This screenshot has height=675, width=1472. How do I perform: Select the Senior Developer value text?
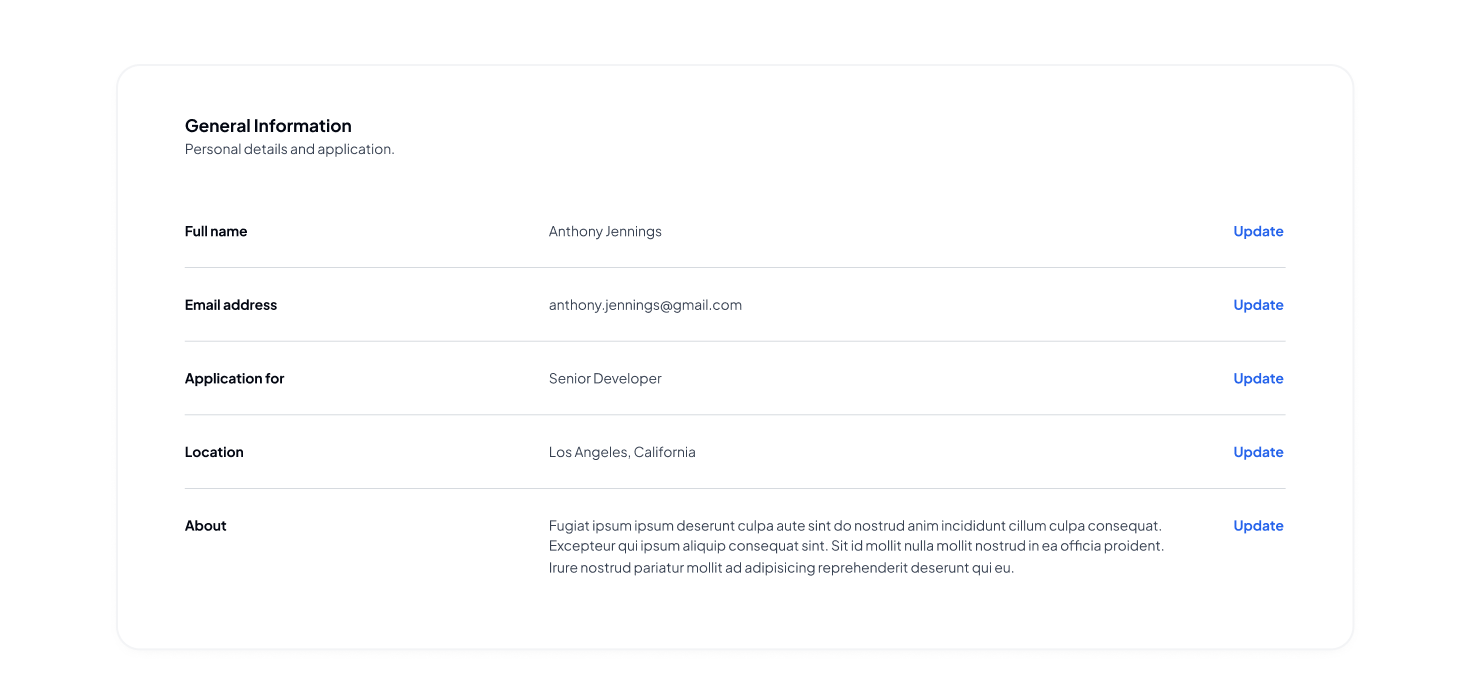click(605, 379)
